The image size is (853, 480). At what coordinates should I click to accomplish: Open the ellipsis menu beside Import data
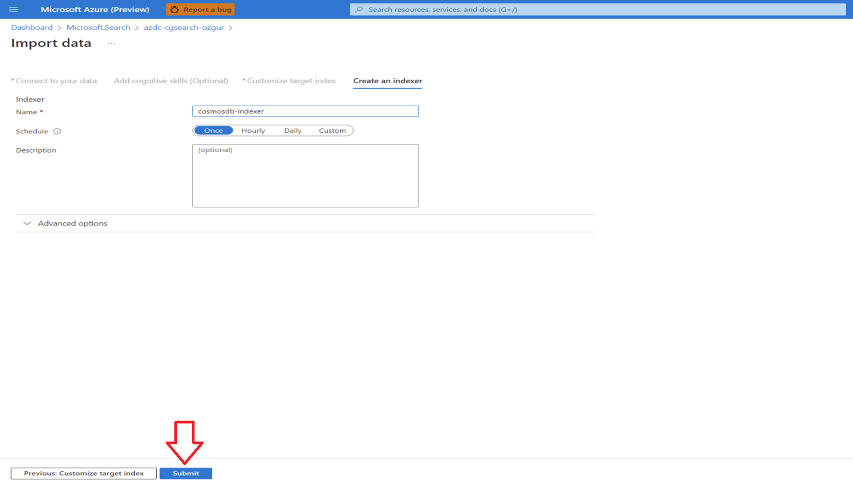point(111,43)
